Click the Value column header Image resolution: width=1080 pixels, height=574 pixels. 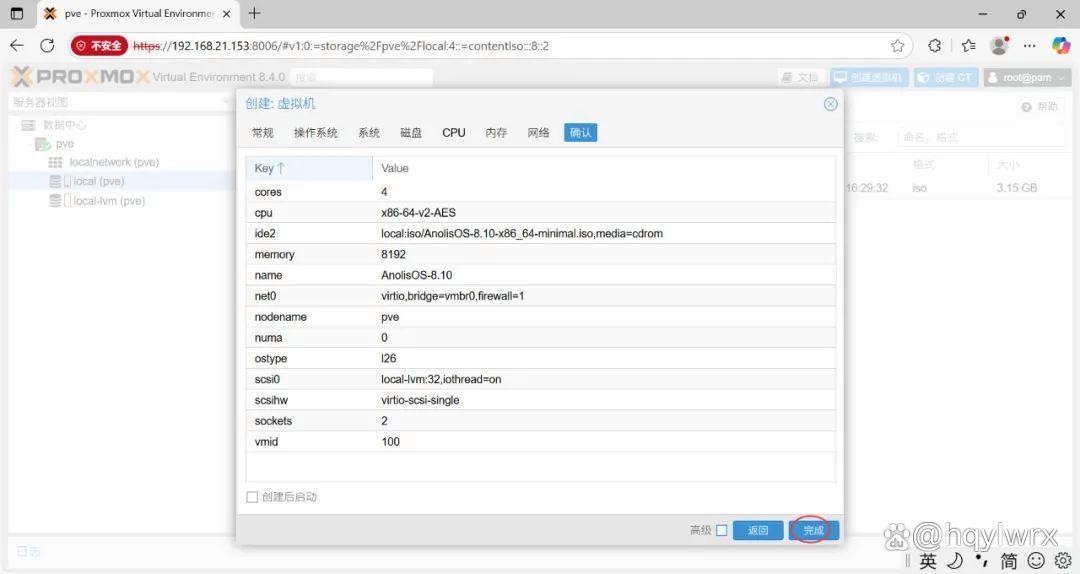tap(604, 168)
